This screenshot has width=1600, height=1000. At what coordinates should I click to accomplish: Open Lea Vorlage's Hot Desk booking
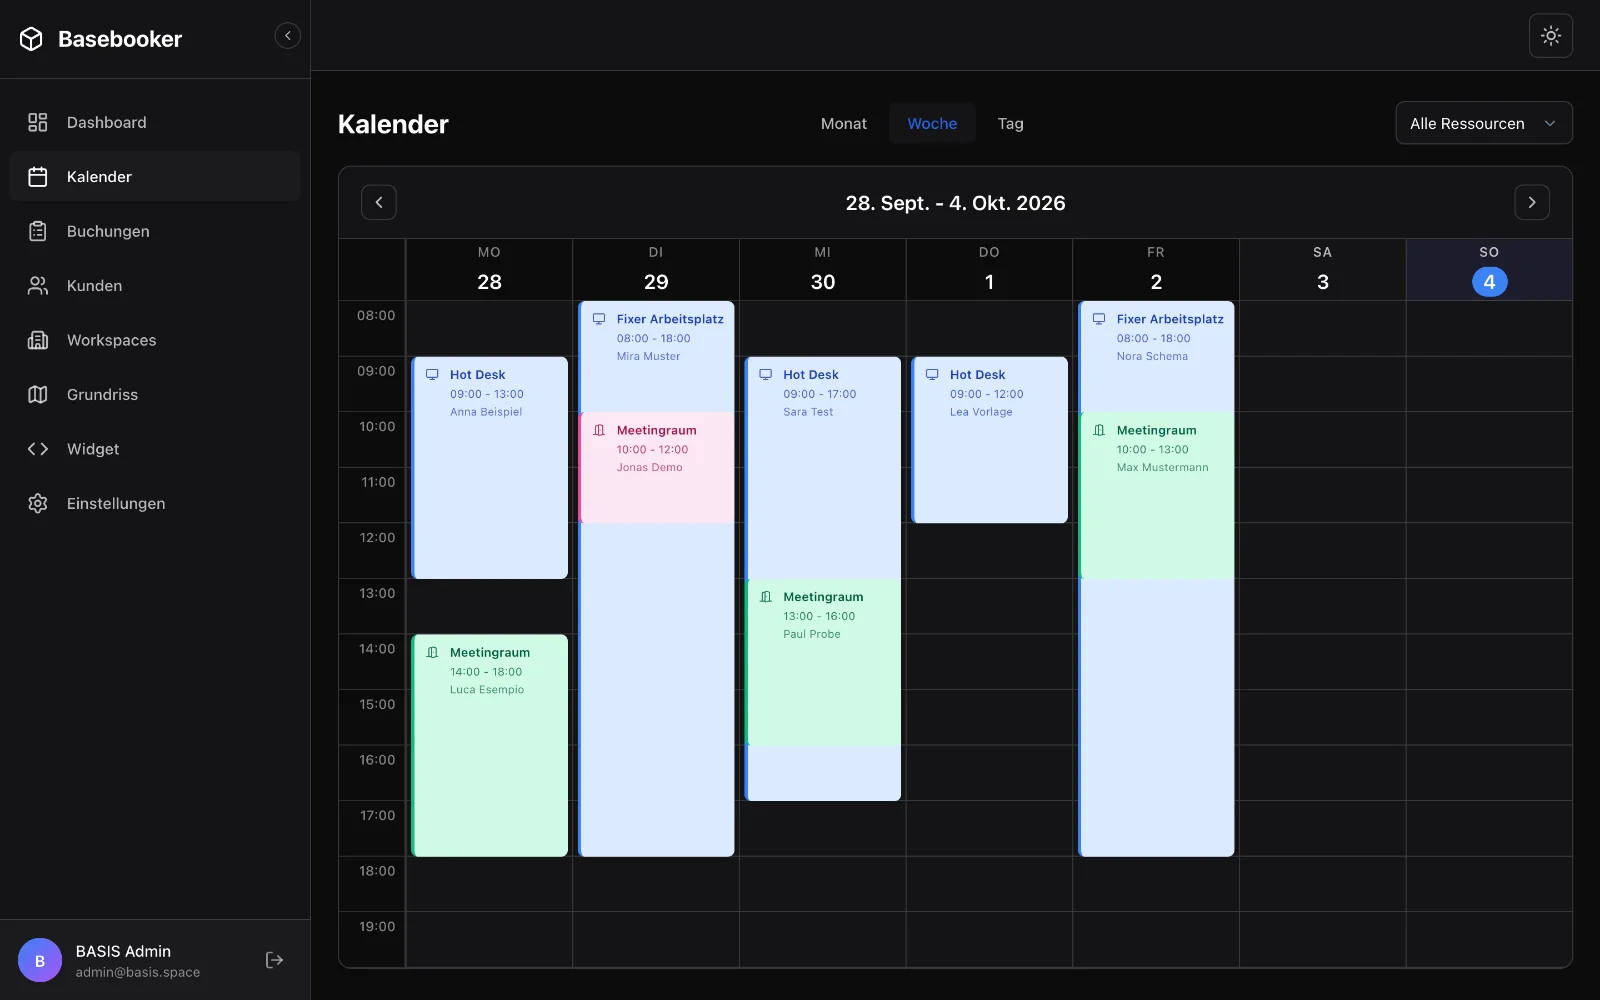point(990,440)
